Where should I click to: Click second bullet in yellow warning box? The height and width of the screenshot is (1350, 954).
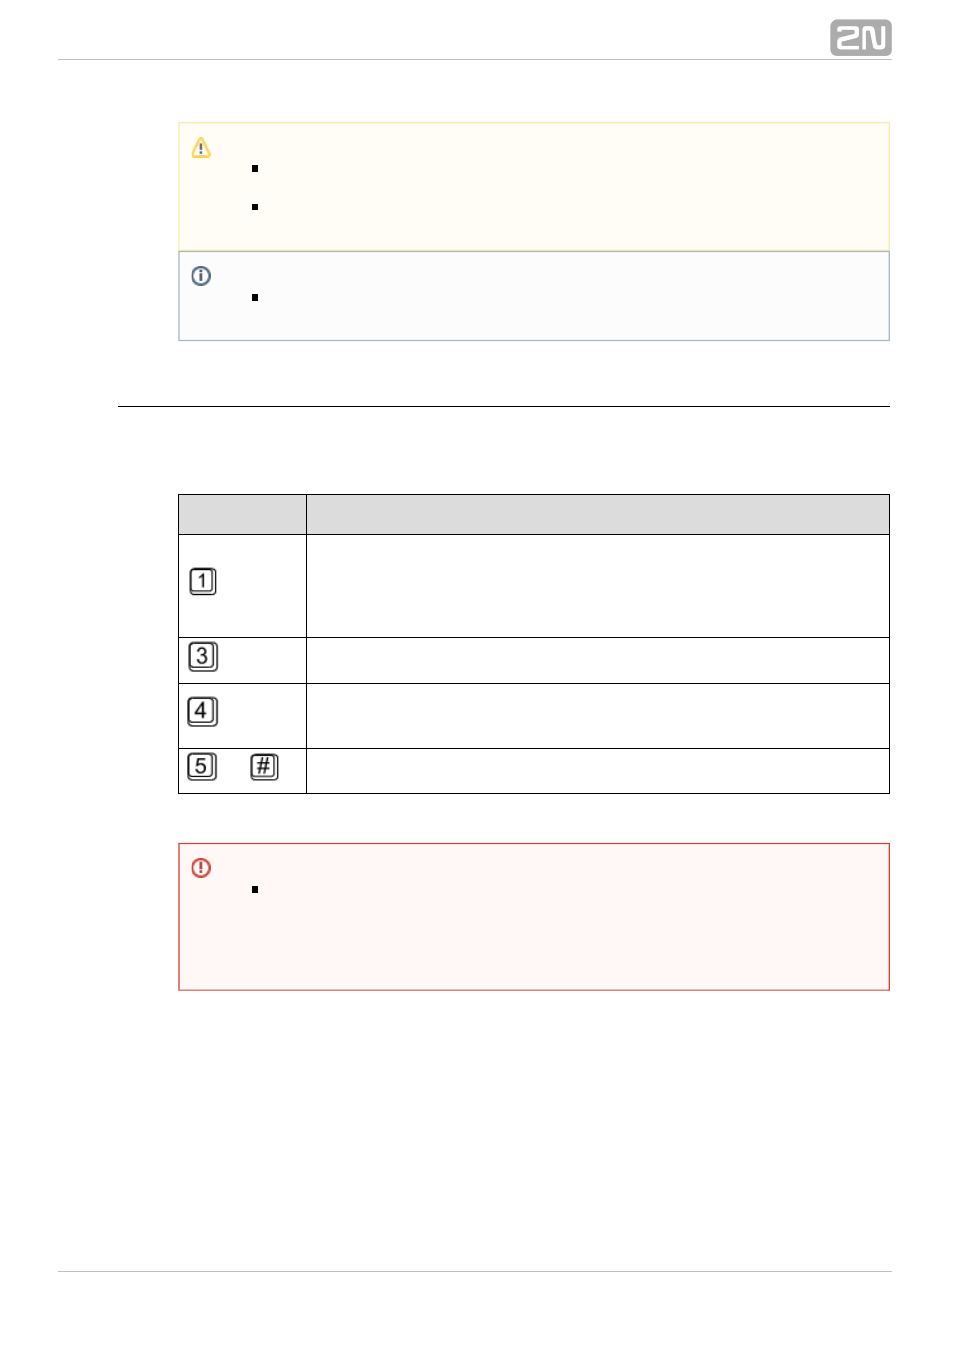255,207
